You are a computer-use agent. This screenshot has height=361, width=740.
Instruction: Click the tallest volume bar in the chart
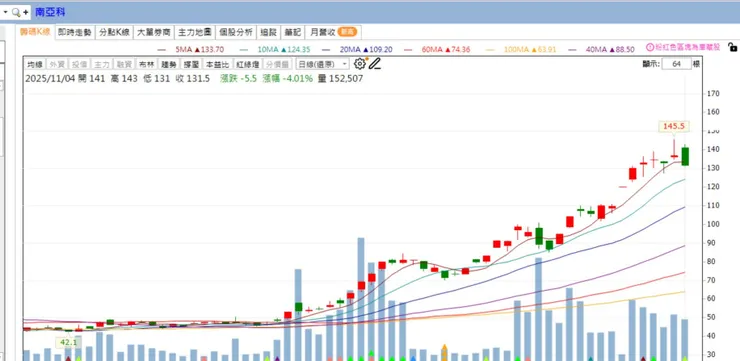point(361,299)
